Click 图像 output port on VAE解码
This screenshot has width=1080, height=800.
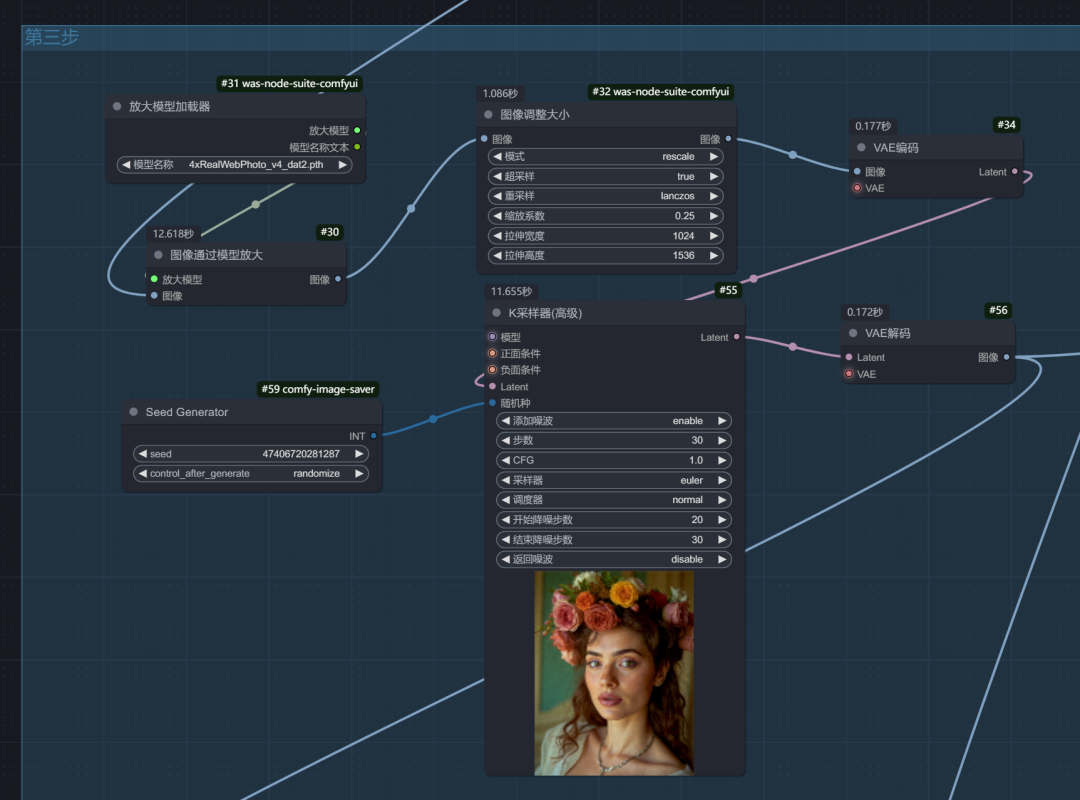pos(1006,357)
